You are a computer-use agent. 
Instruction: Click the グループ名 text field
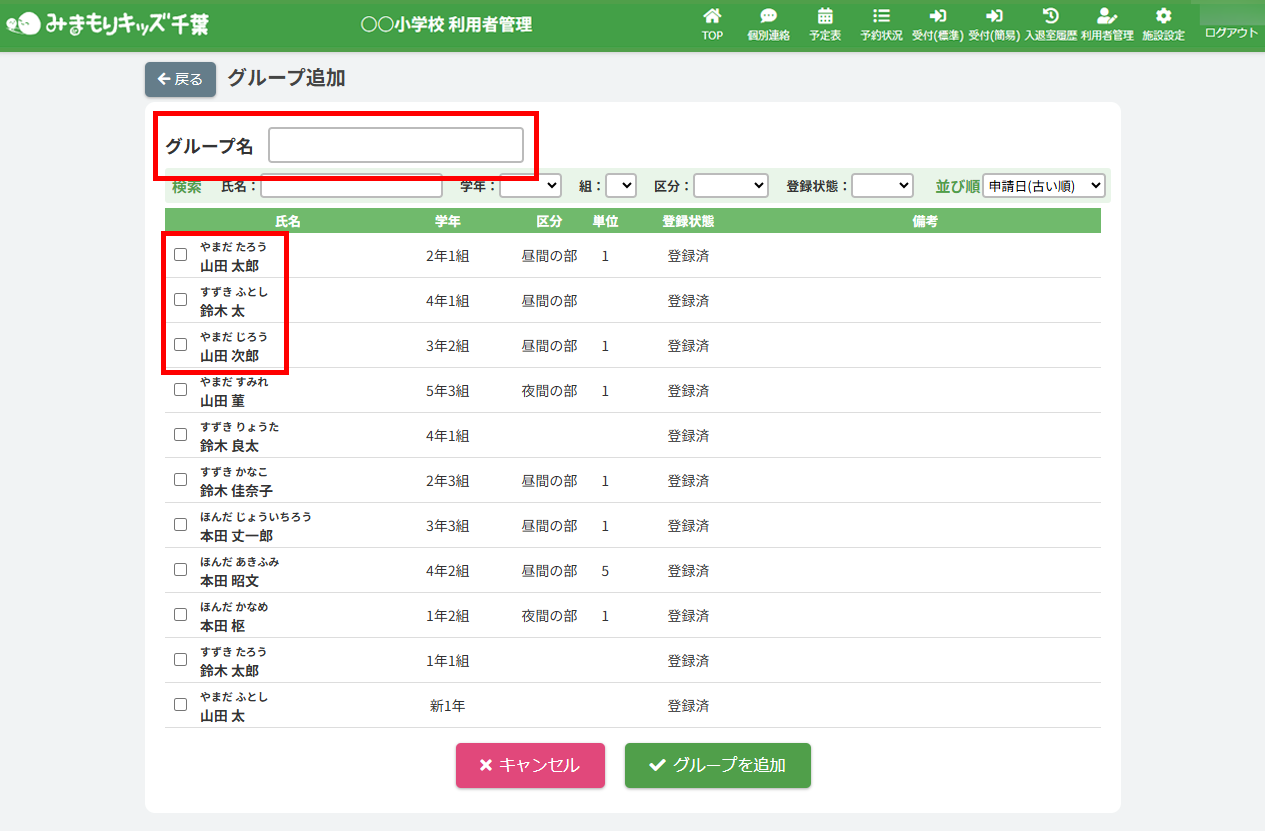[x=395, y=146]
